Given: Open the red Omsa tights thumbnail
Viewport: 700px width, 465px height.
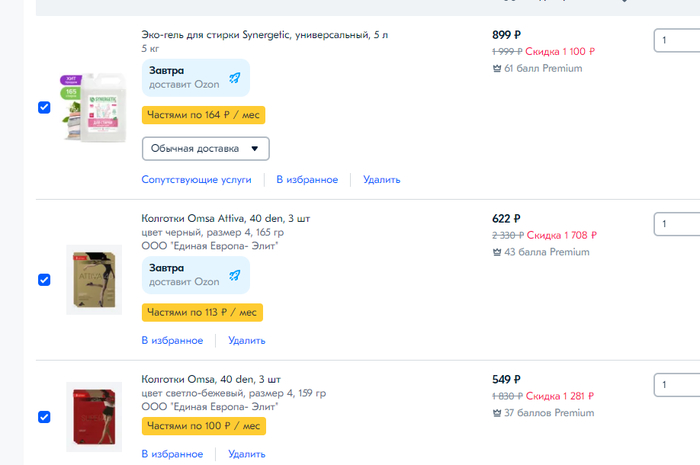Looking at the screenshot, I should coord(93,417).
